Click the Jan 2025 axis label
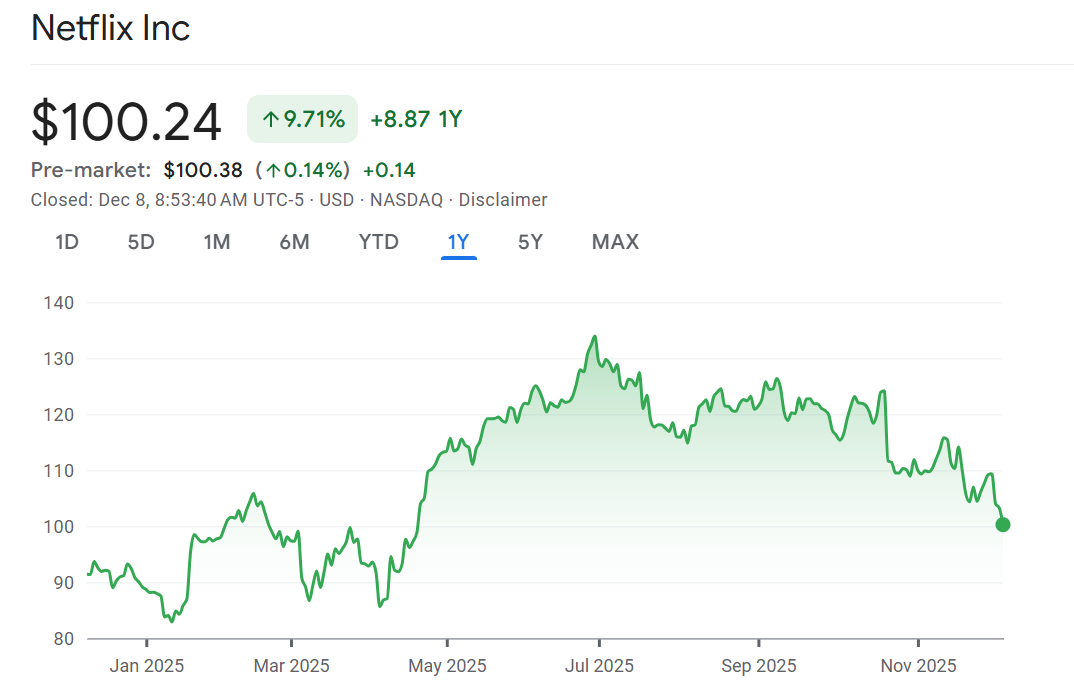Image resolution: width=1074 pixels, height=697 pixels. point(147,666)
